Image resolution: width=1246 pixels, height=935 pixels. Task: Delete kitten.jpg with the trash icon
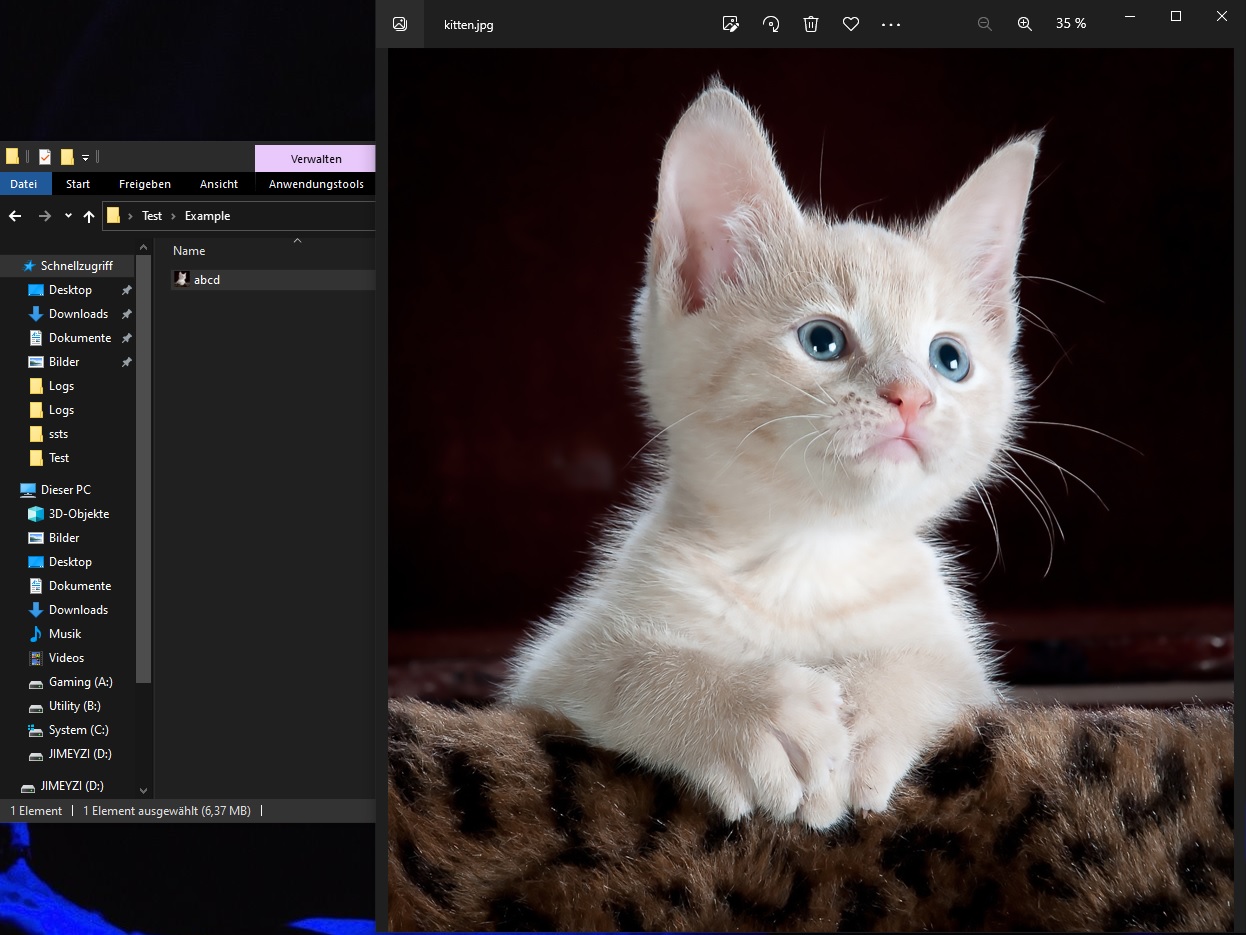[811, 24]
